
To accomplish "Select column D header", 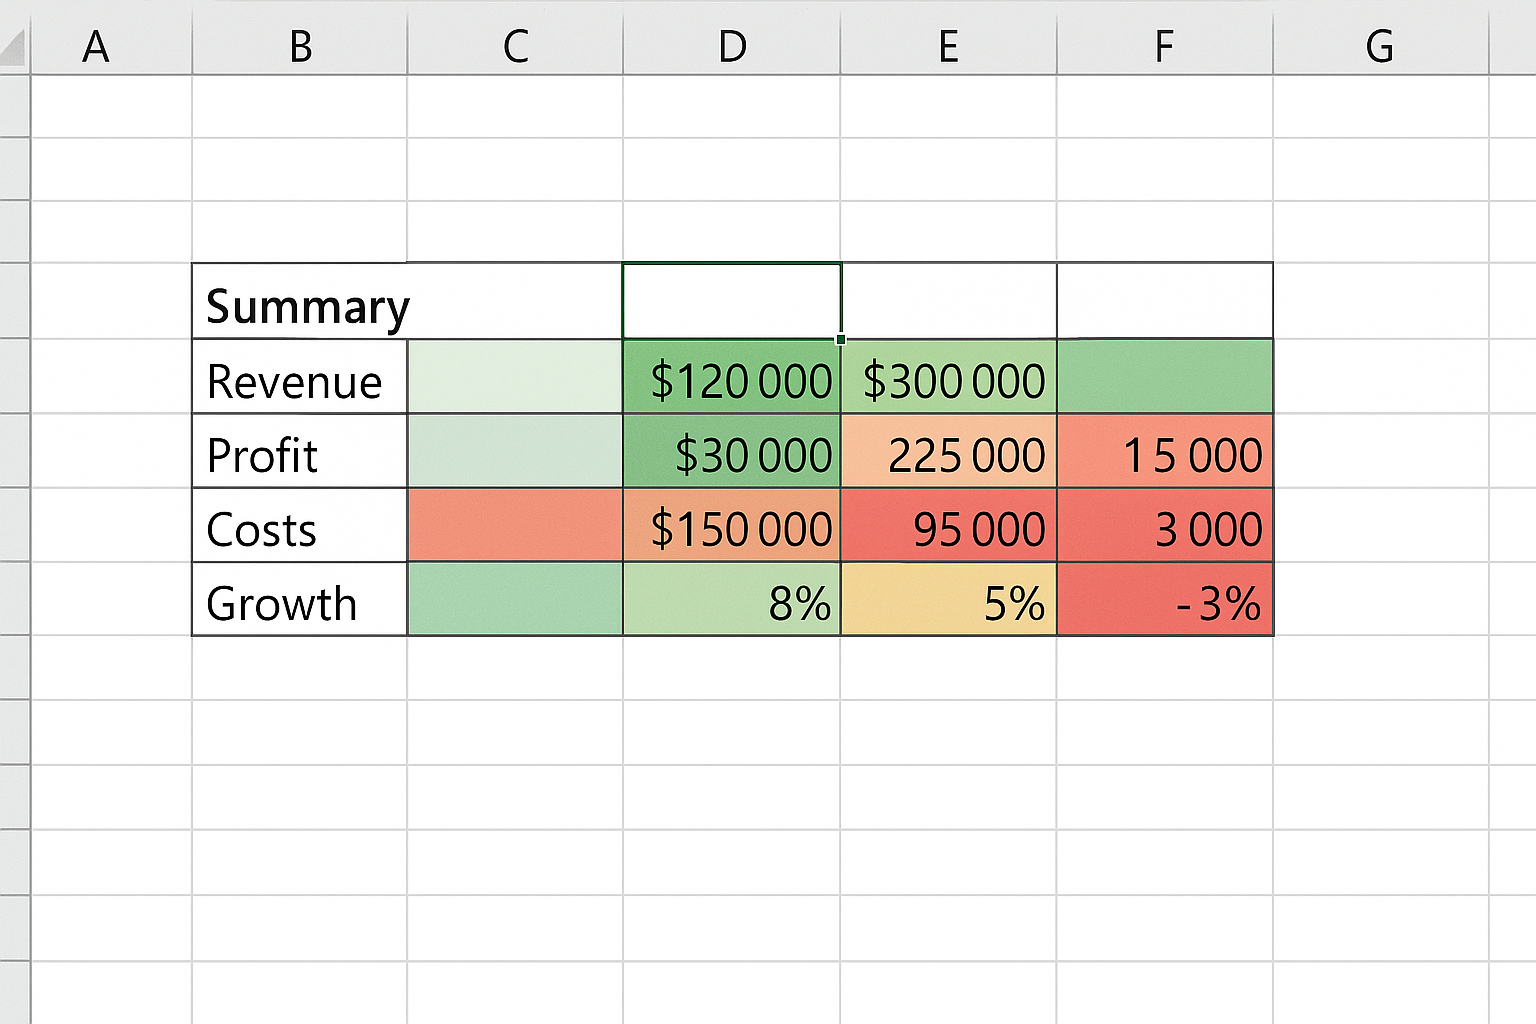I will click(731, 46).
